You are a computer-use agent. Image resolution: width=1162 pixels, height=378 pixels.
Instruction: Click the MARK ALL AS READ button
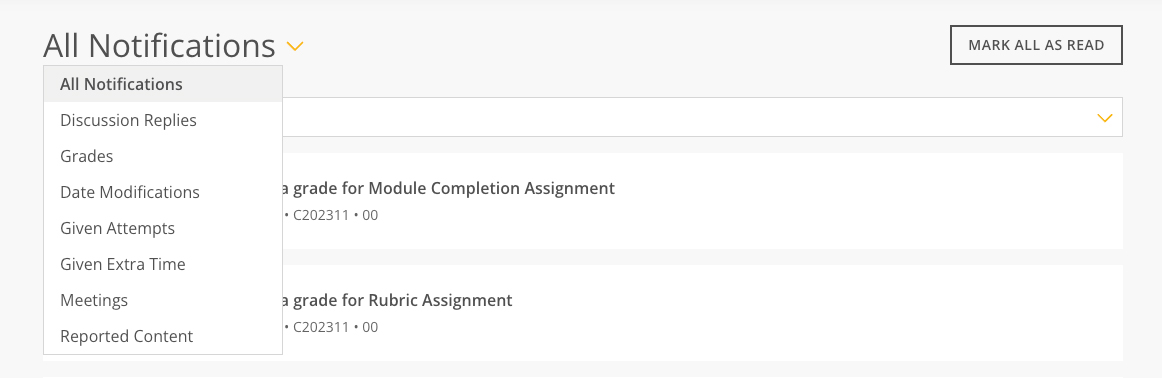[x=1036, y=45]
